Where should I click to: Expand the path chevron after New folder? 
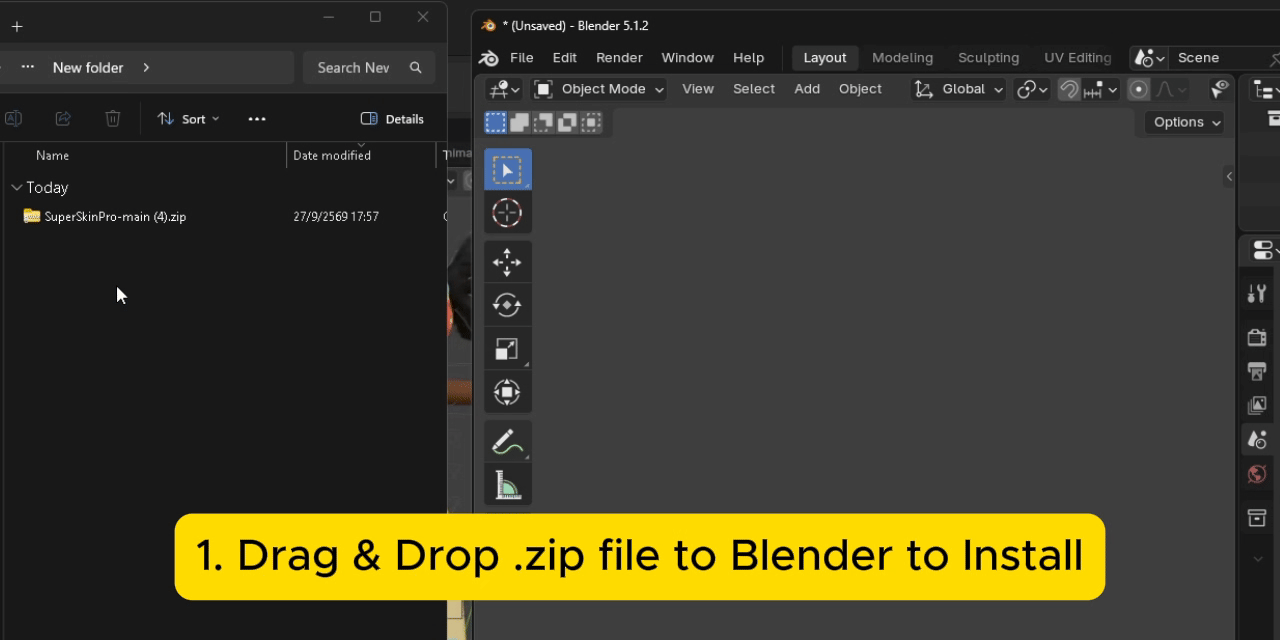tap(146, 68)
